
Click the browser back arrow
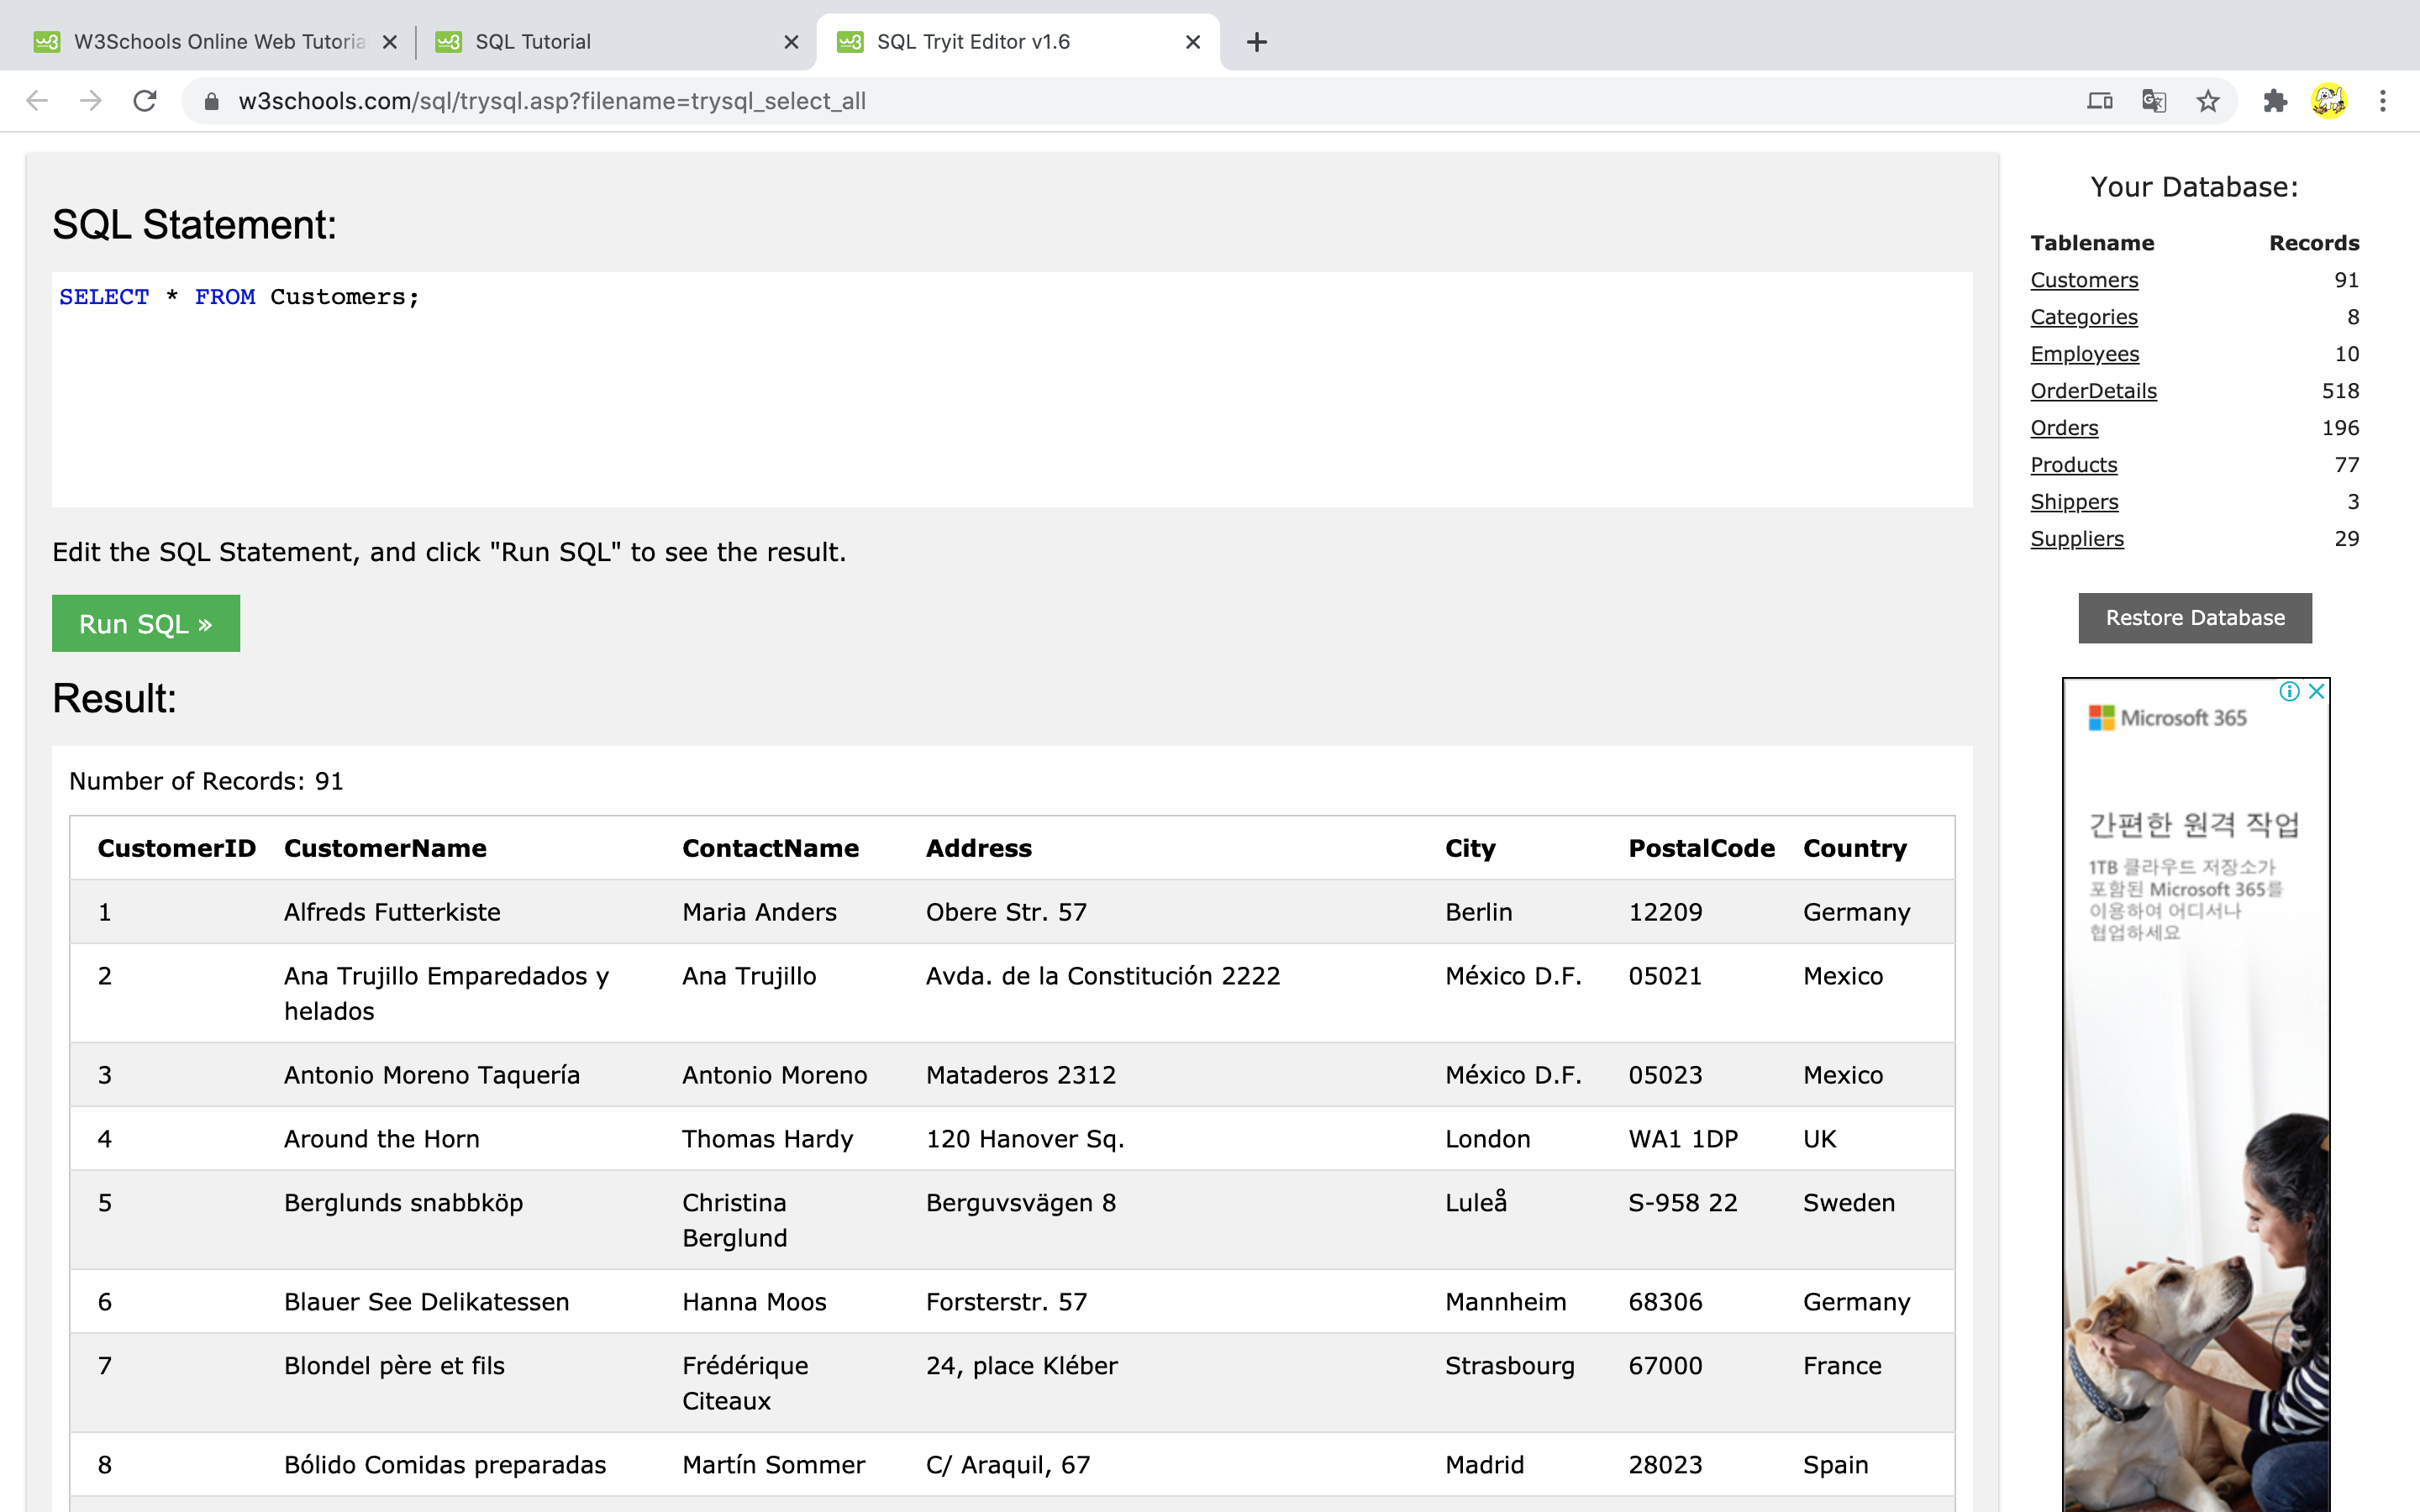point(37,101)
